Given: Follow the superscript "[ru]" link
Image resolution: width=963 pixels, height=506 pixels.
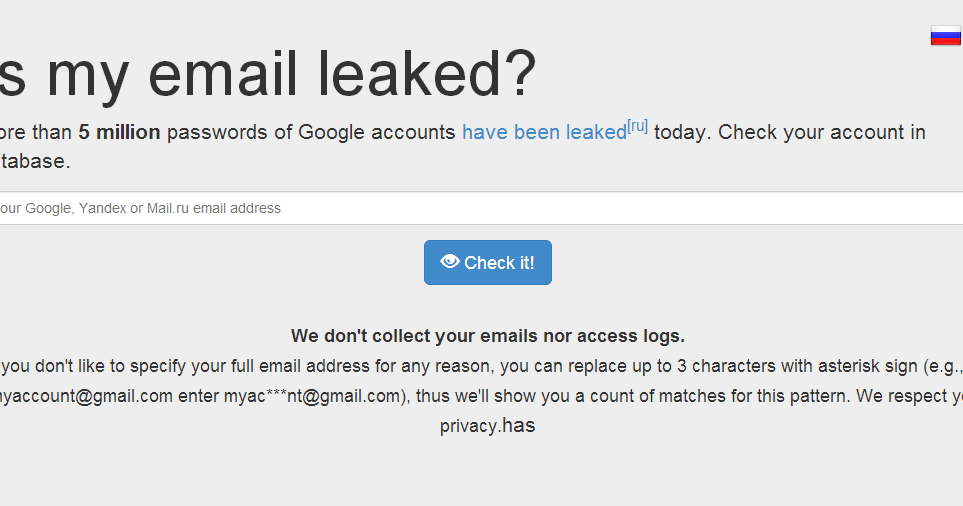Looking at the screenshot, I should click(637, 126).
